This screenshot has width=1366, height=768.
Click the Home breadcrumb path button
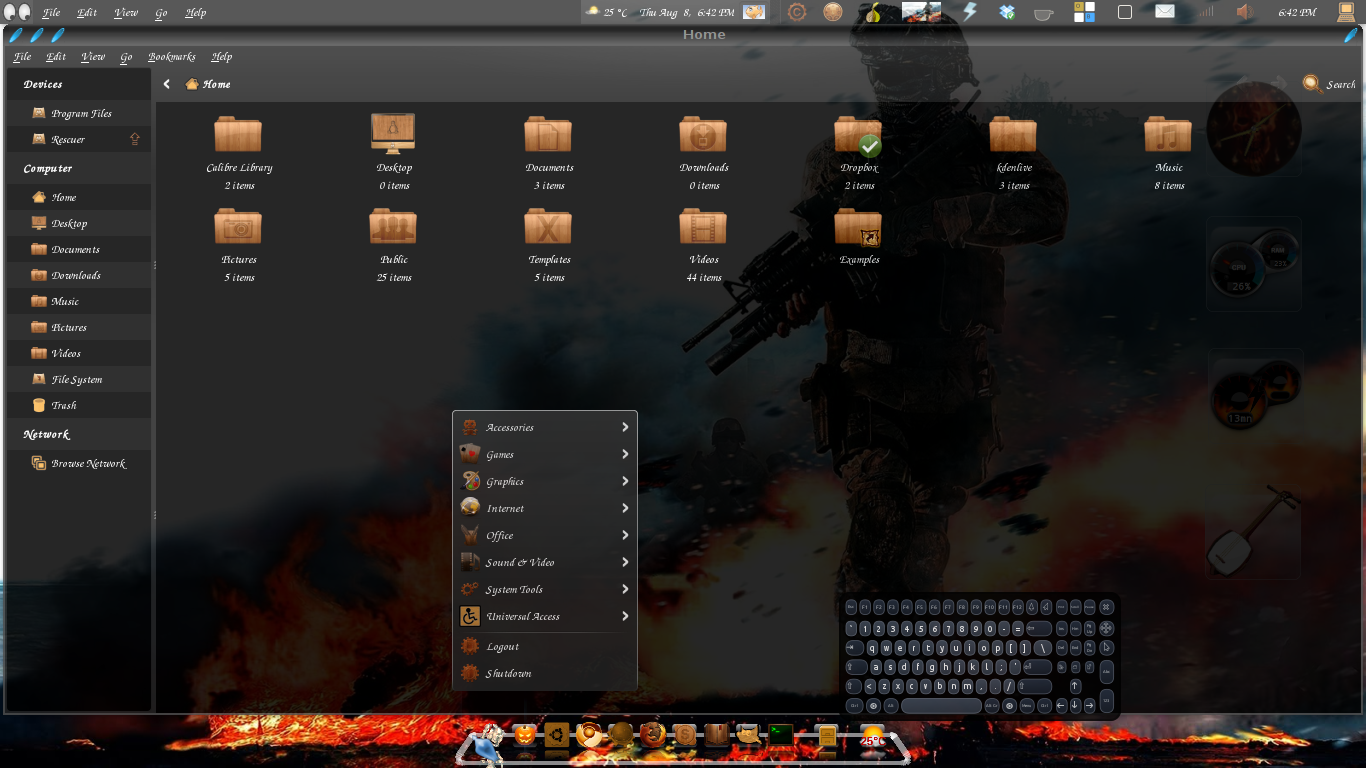(x=208, y=84)
